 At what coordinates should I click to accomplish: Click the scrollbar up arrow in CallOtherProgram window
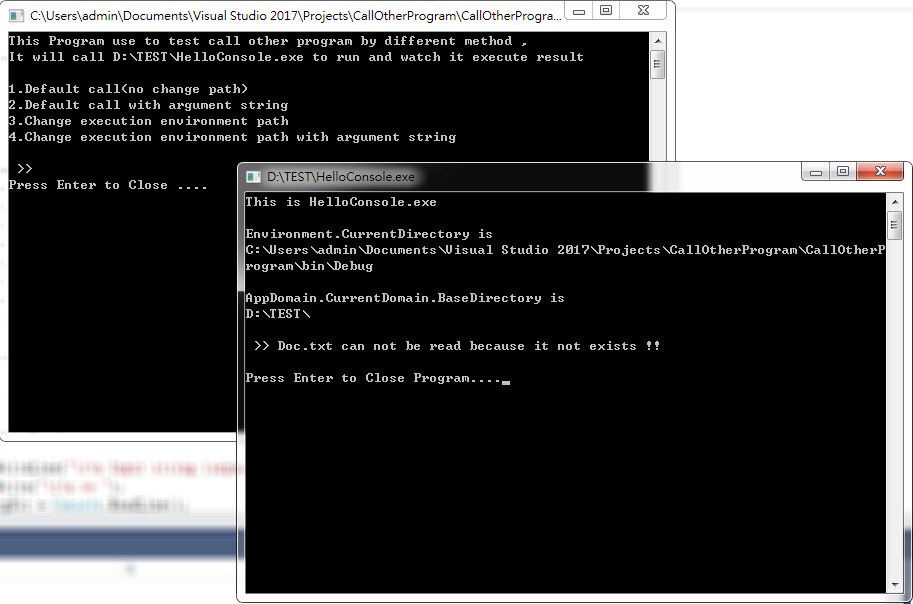point(658,40)
